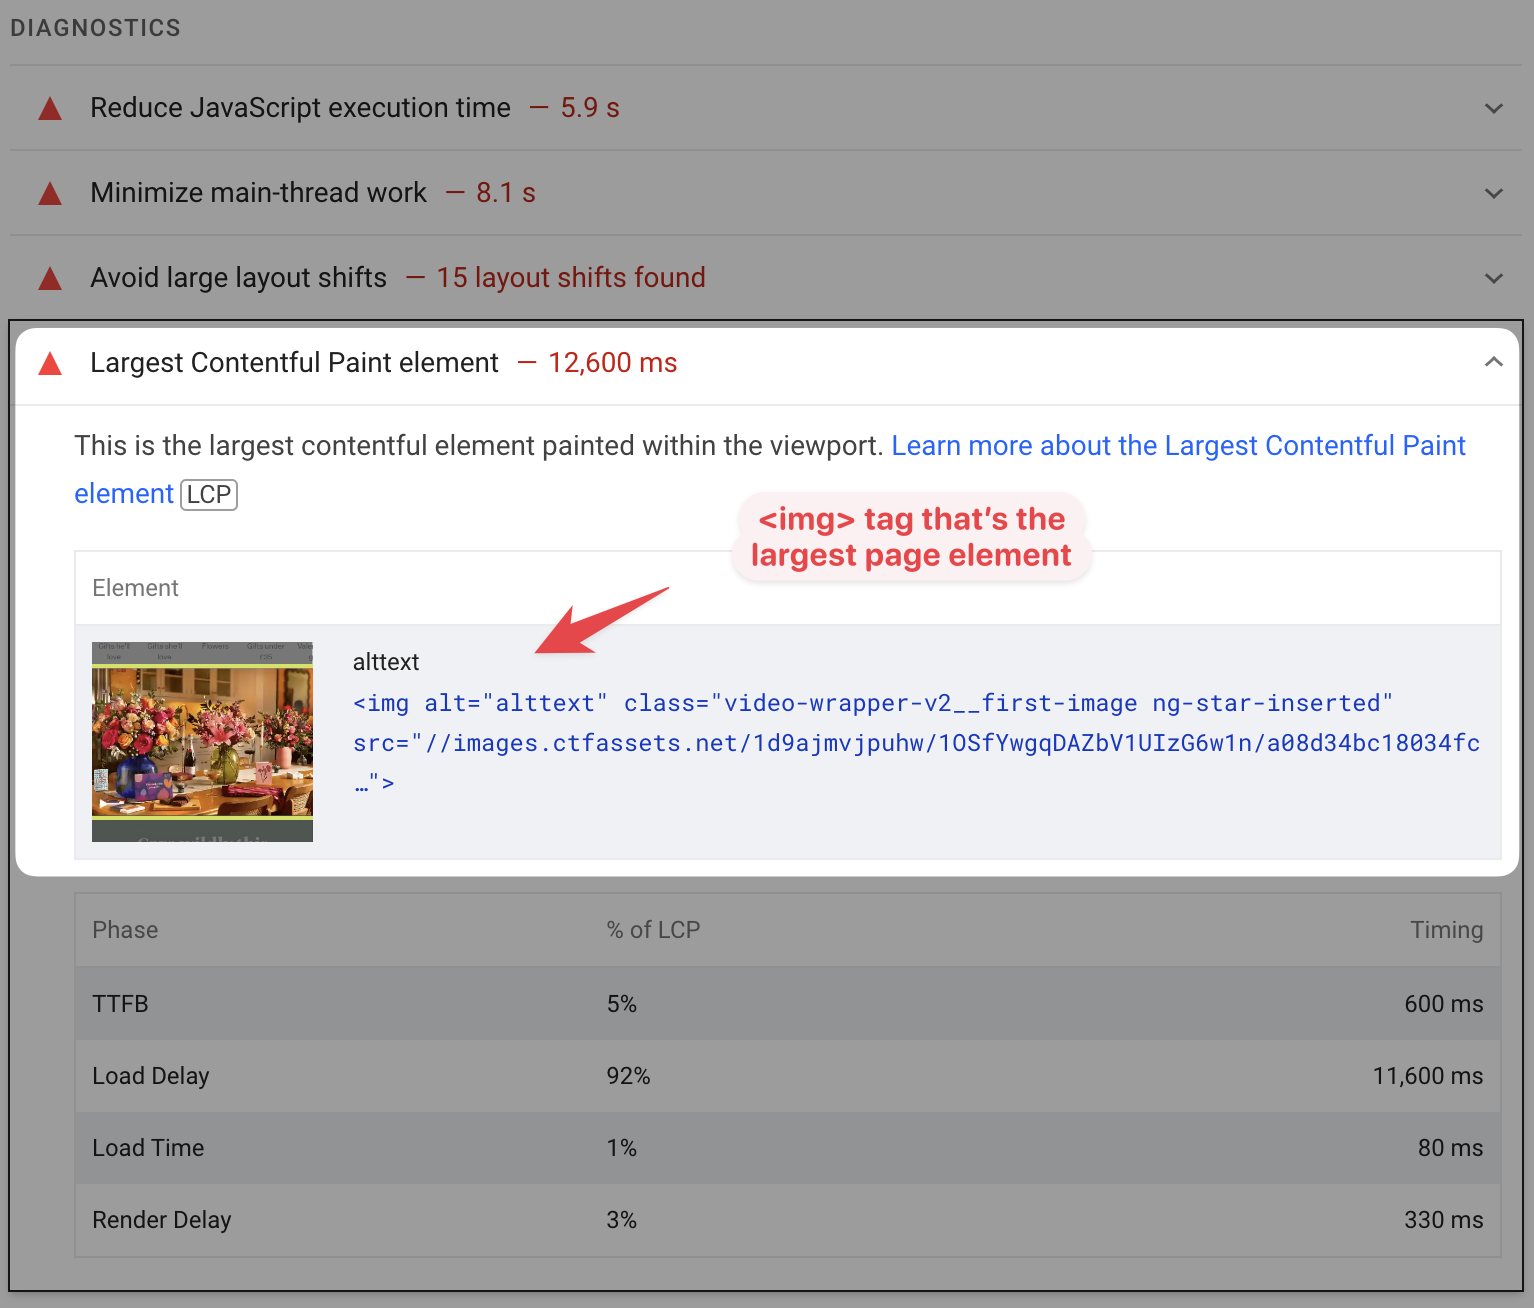Click red triangle beside Largest Contentful Paint element
1534x1308 pixels.
50,363
